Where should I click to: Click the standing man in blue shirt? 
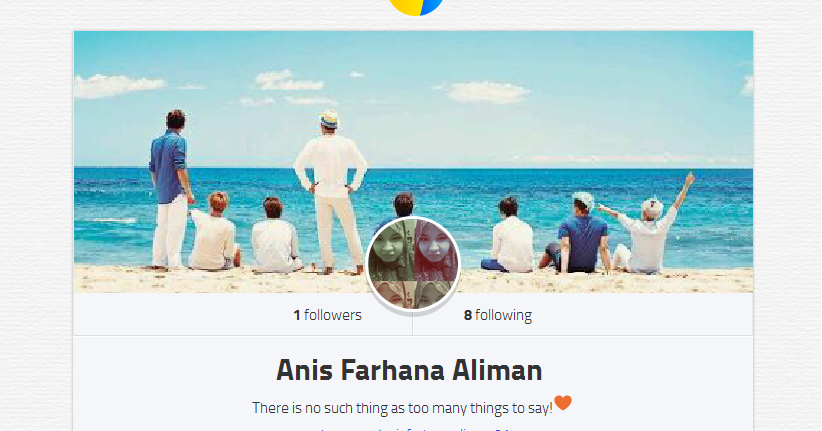click(171, 189)
